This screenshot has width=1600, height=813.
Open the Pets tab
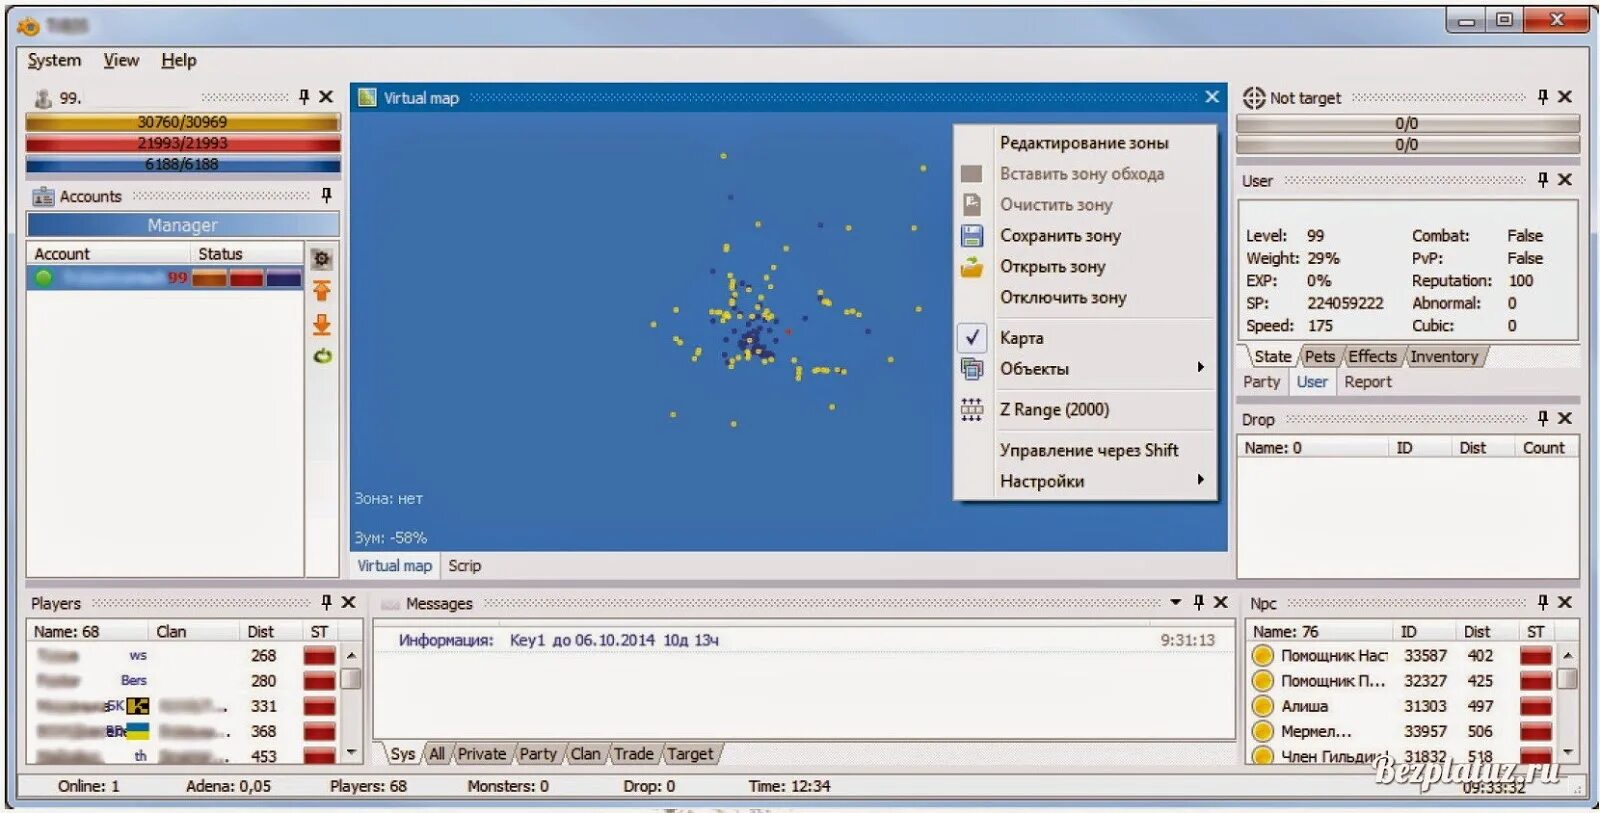(1319, 357)
